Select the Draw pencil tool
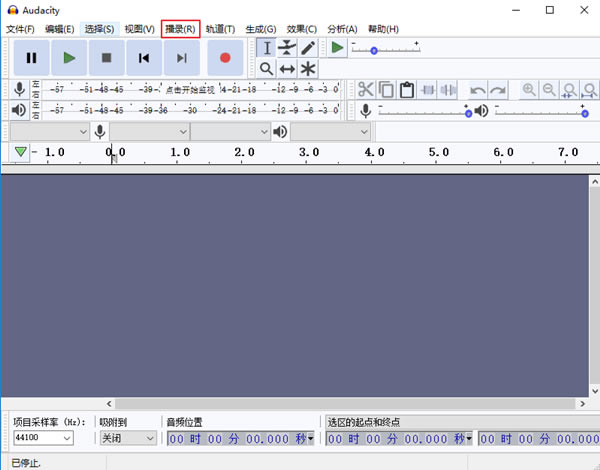The image size is (600, 470). click(x=308, y=48)
